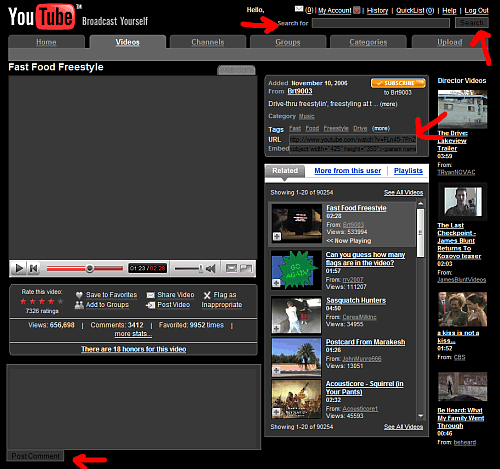Expand tags with (more) link
The image size is (500, 469).
click(x=381, y=128)
